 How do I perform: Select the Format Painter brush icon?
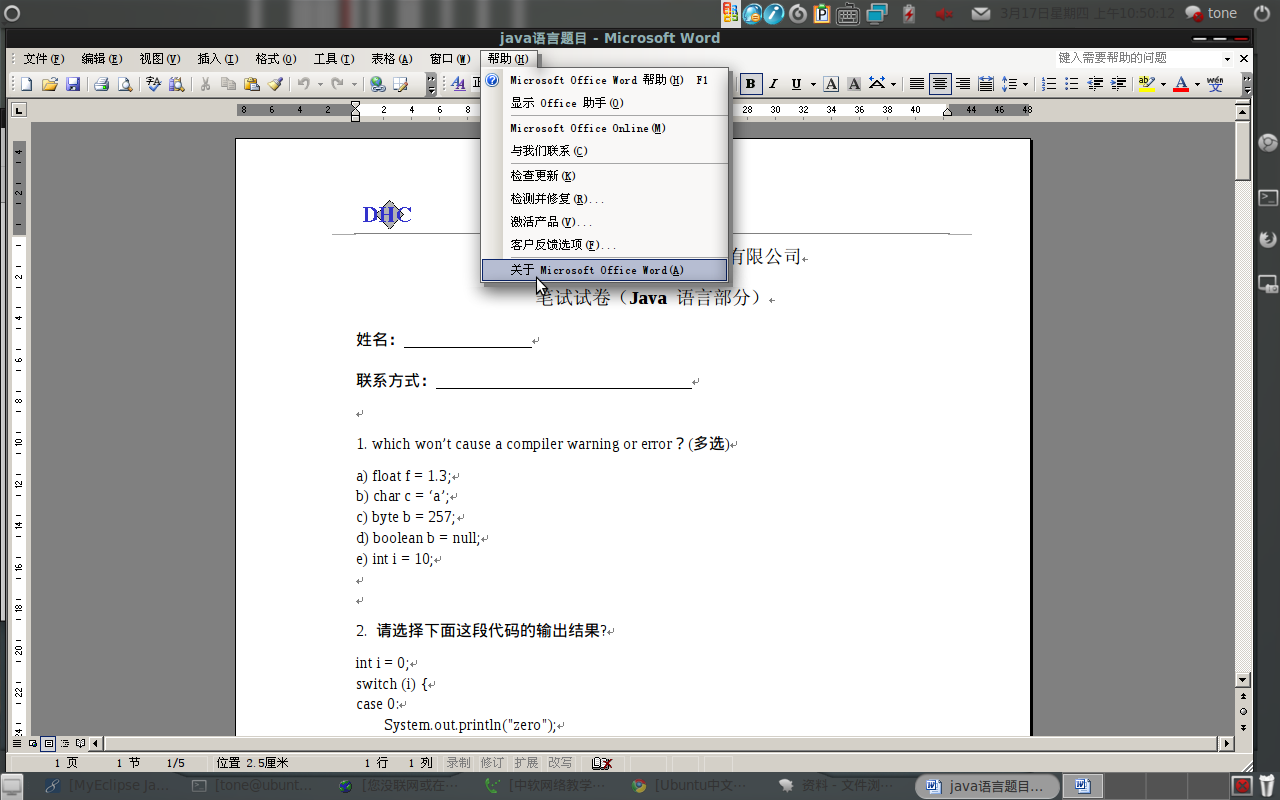point(275,85)
